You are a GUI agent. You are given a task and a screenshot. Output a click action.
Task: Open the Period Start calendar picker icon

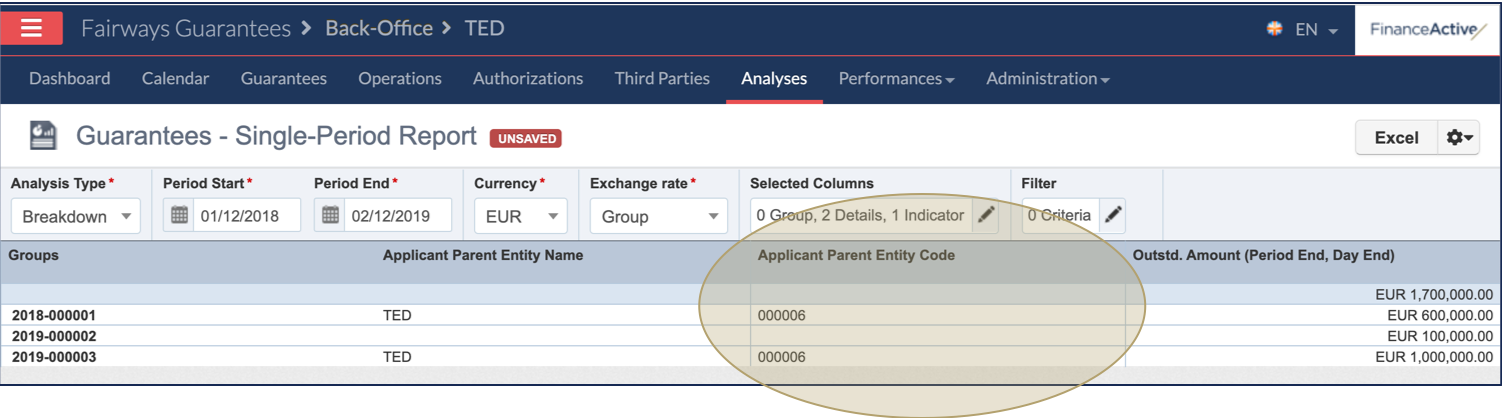point(179,215)
